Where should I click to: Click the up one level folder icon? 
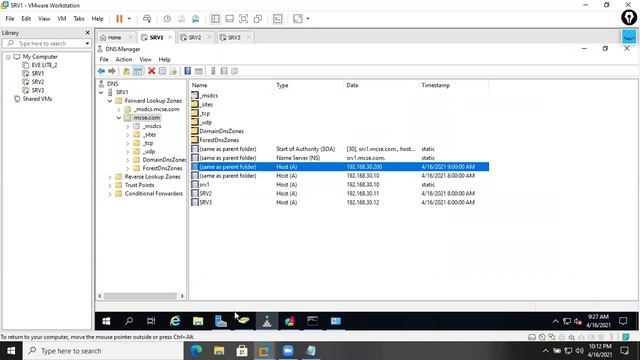[127, 71]
